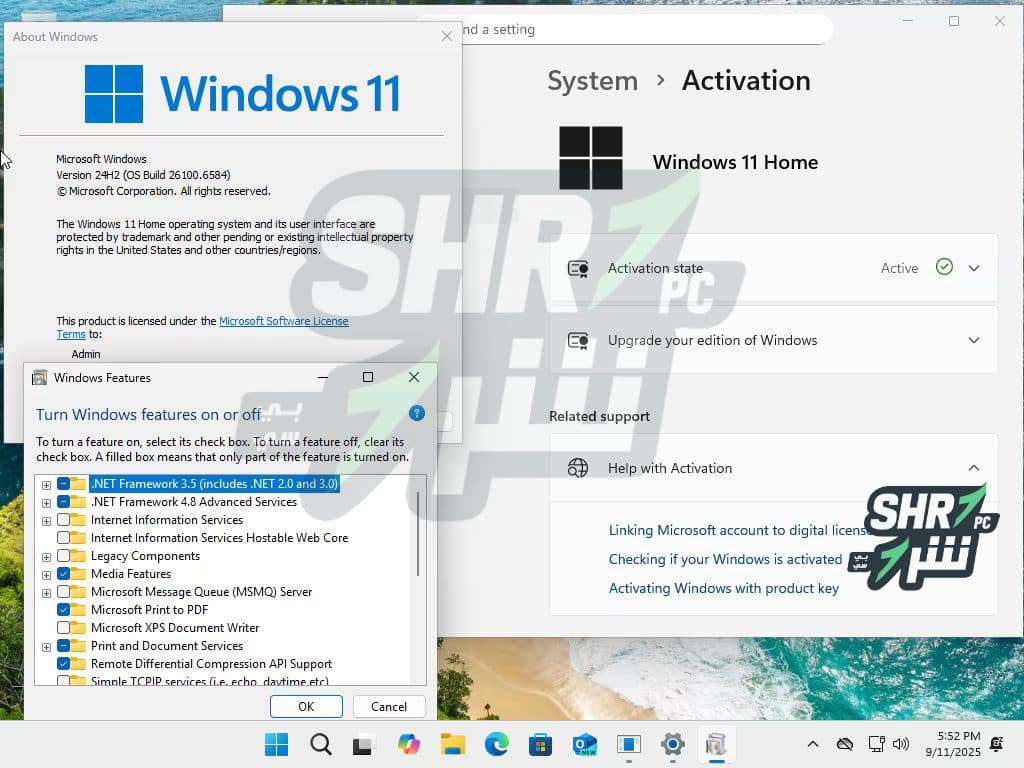Viewport: 1024px width, 768px height.
Task: Expand Upgrade your edition of Windows
Action: (x=973, y=340)
